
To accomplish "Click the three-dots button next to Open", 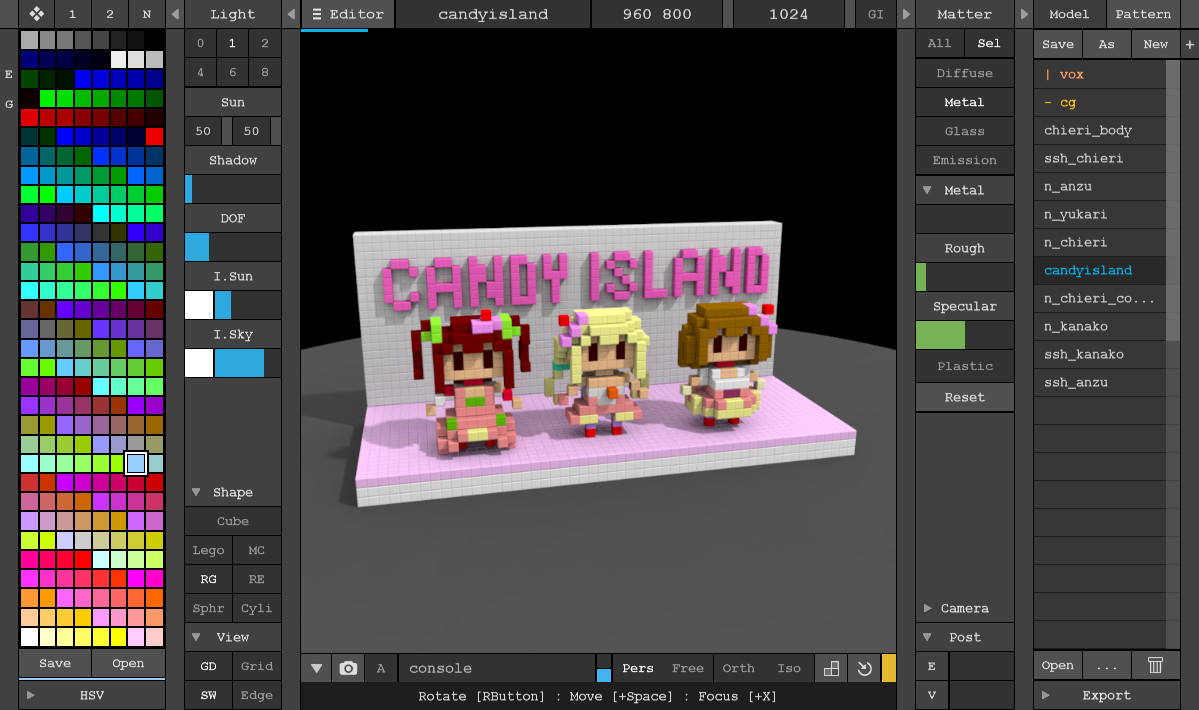I will click(x=1106, y=665).
